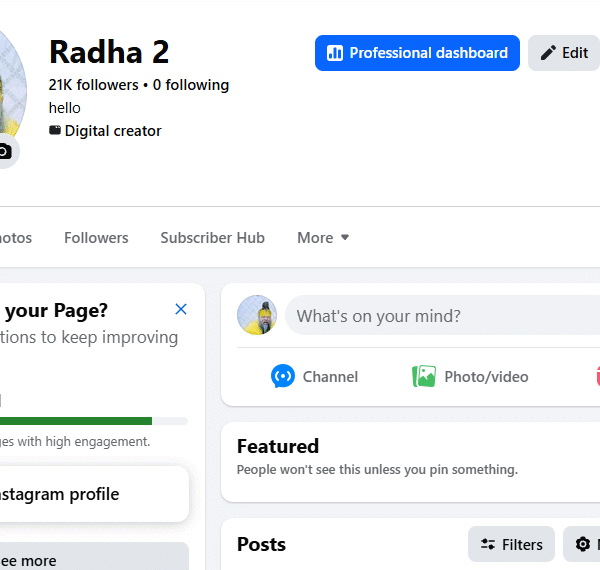The height and width of the screenshot is (570, 600).
Task: Click the Digital creator clapperboard icon
Action: 55,130
